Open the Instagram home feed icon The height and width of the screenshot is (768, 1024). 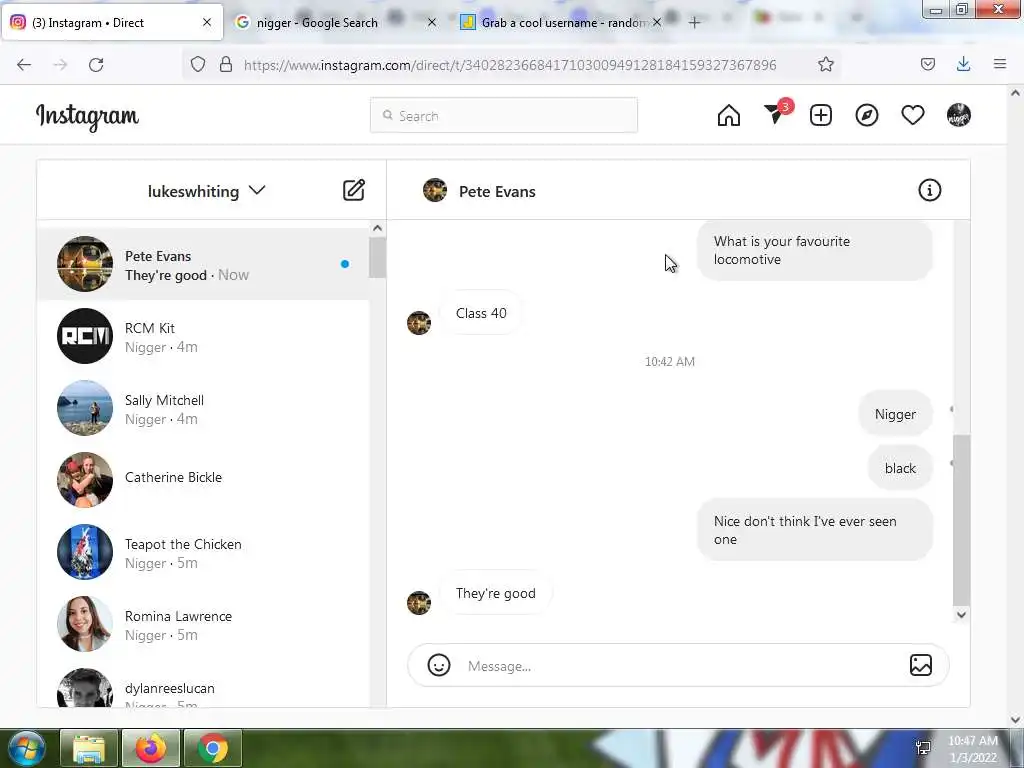729,116
